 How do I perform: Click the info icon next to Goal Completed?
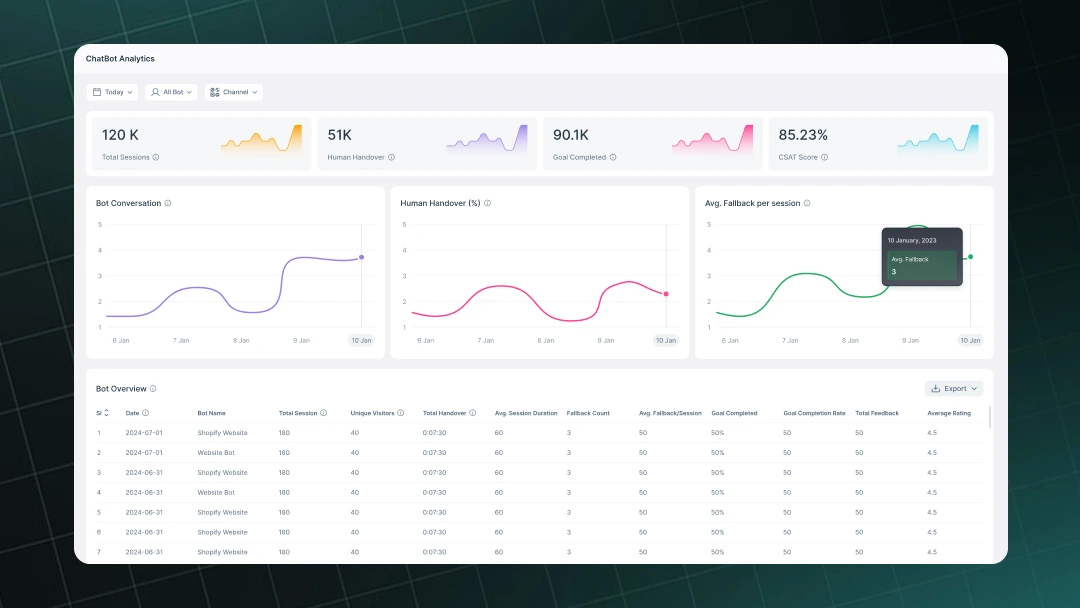click(614, 157)
